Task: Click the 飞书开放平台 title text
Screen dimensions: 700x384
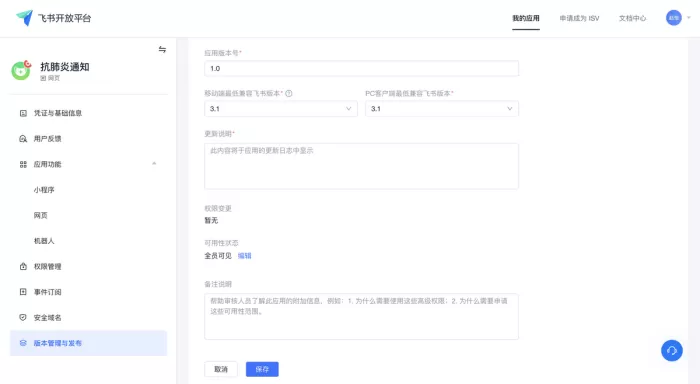Action: coord(64,18)
